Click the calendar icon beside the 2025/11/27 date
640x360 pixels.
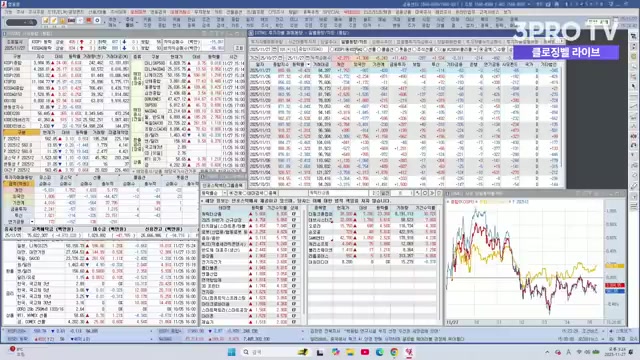(273, 49)
